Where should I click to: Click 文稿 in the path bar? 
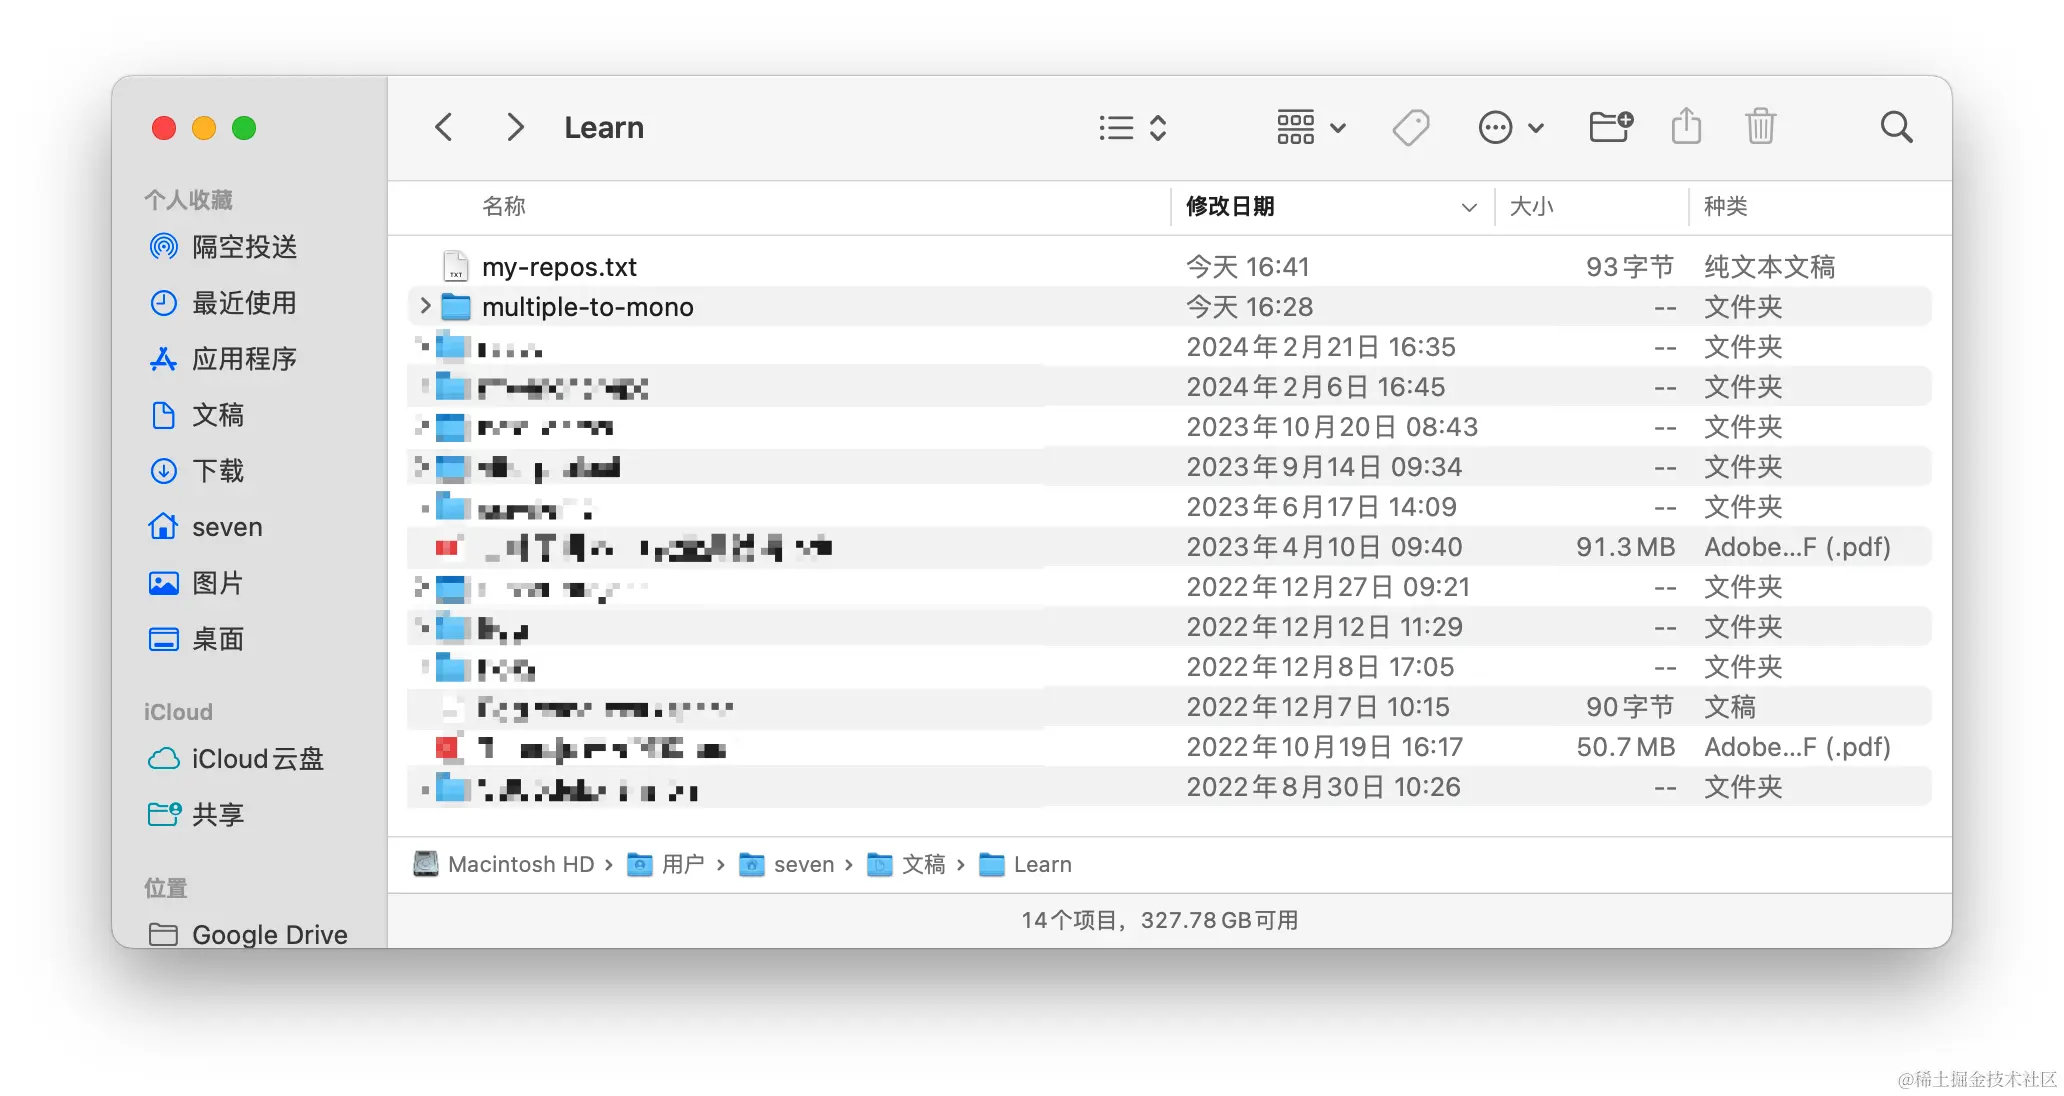point(922,864)
